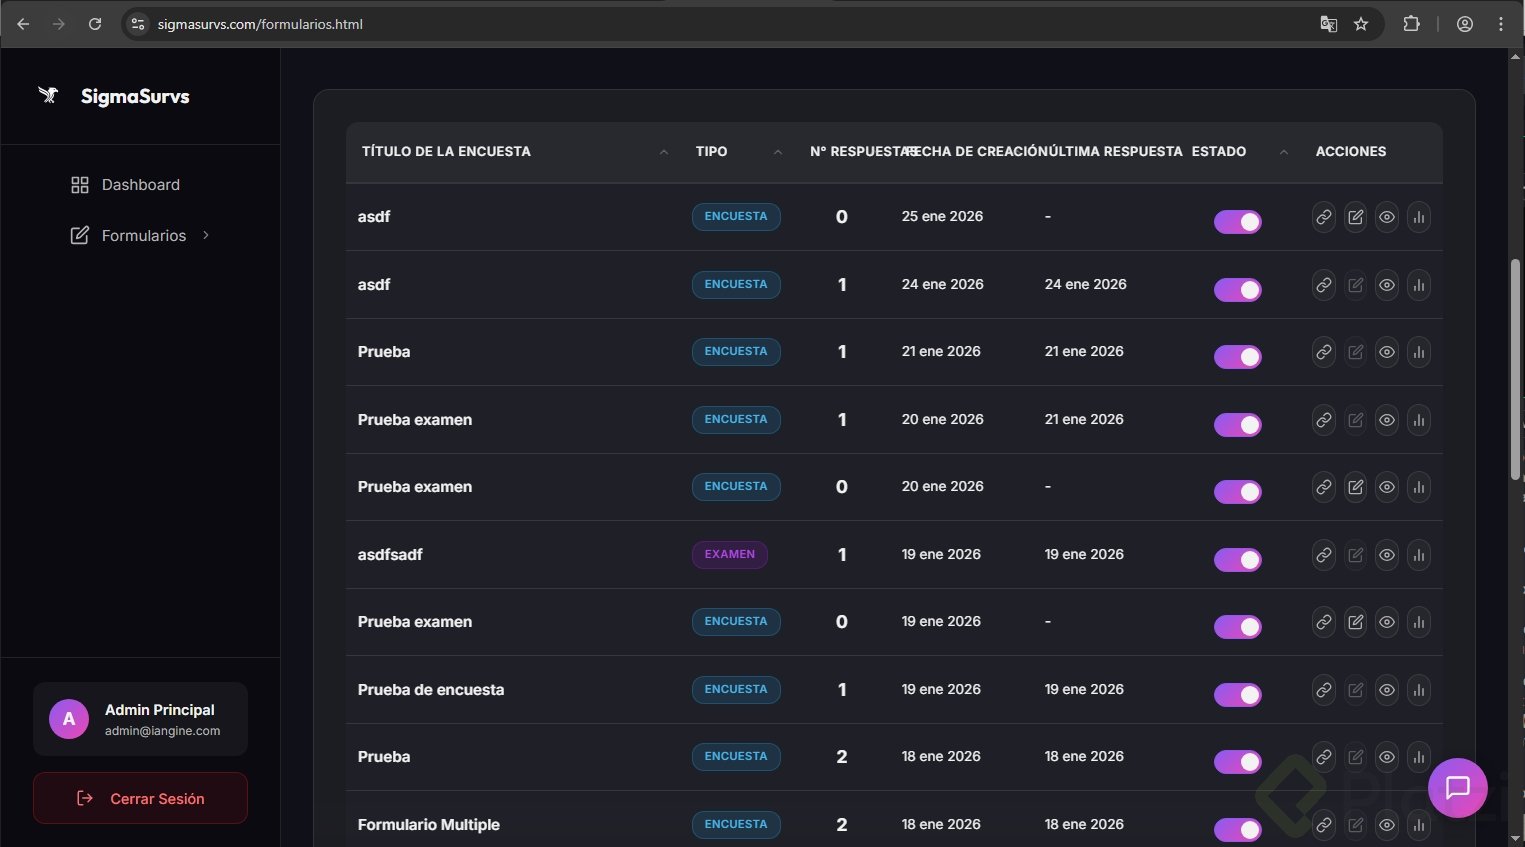Click the Cerrar Sesión button
1525x847 pixels.
[140, 798]
